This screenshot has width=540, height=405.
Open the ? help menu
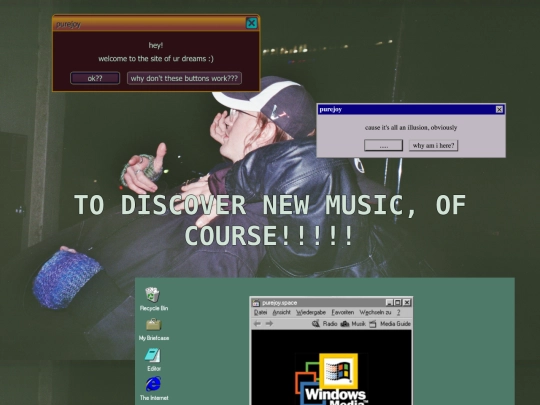pos(398,312)
